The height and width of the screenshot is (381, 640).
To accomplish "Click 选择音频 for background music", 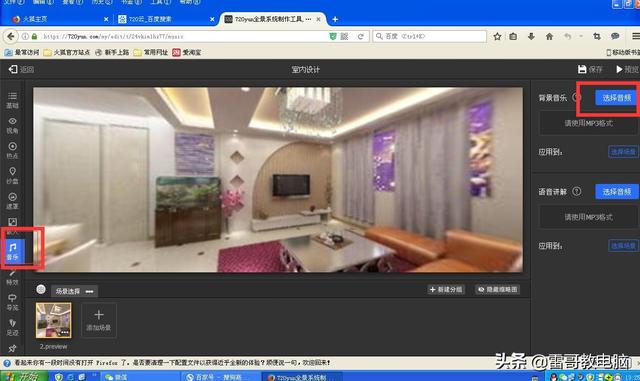I will click(x=616, y=98).
